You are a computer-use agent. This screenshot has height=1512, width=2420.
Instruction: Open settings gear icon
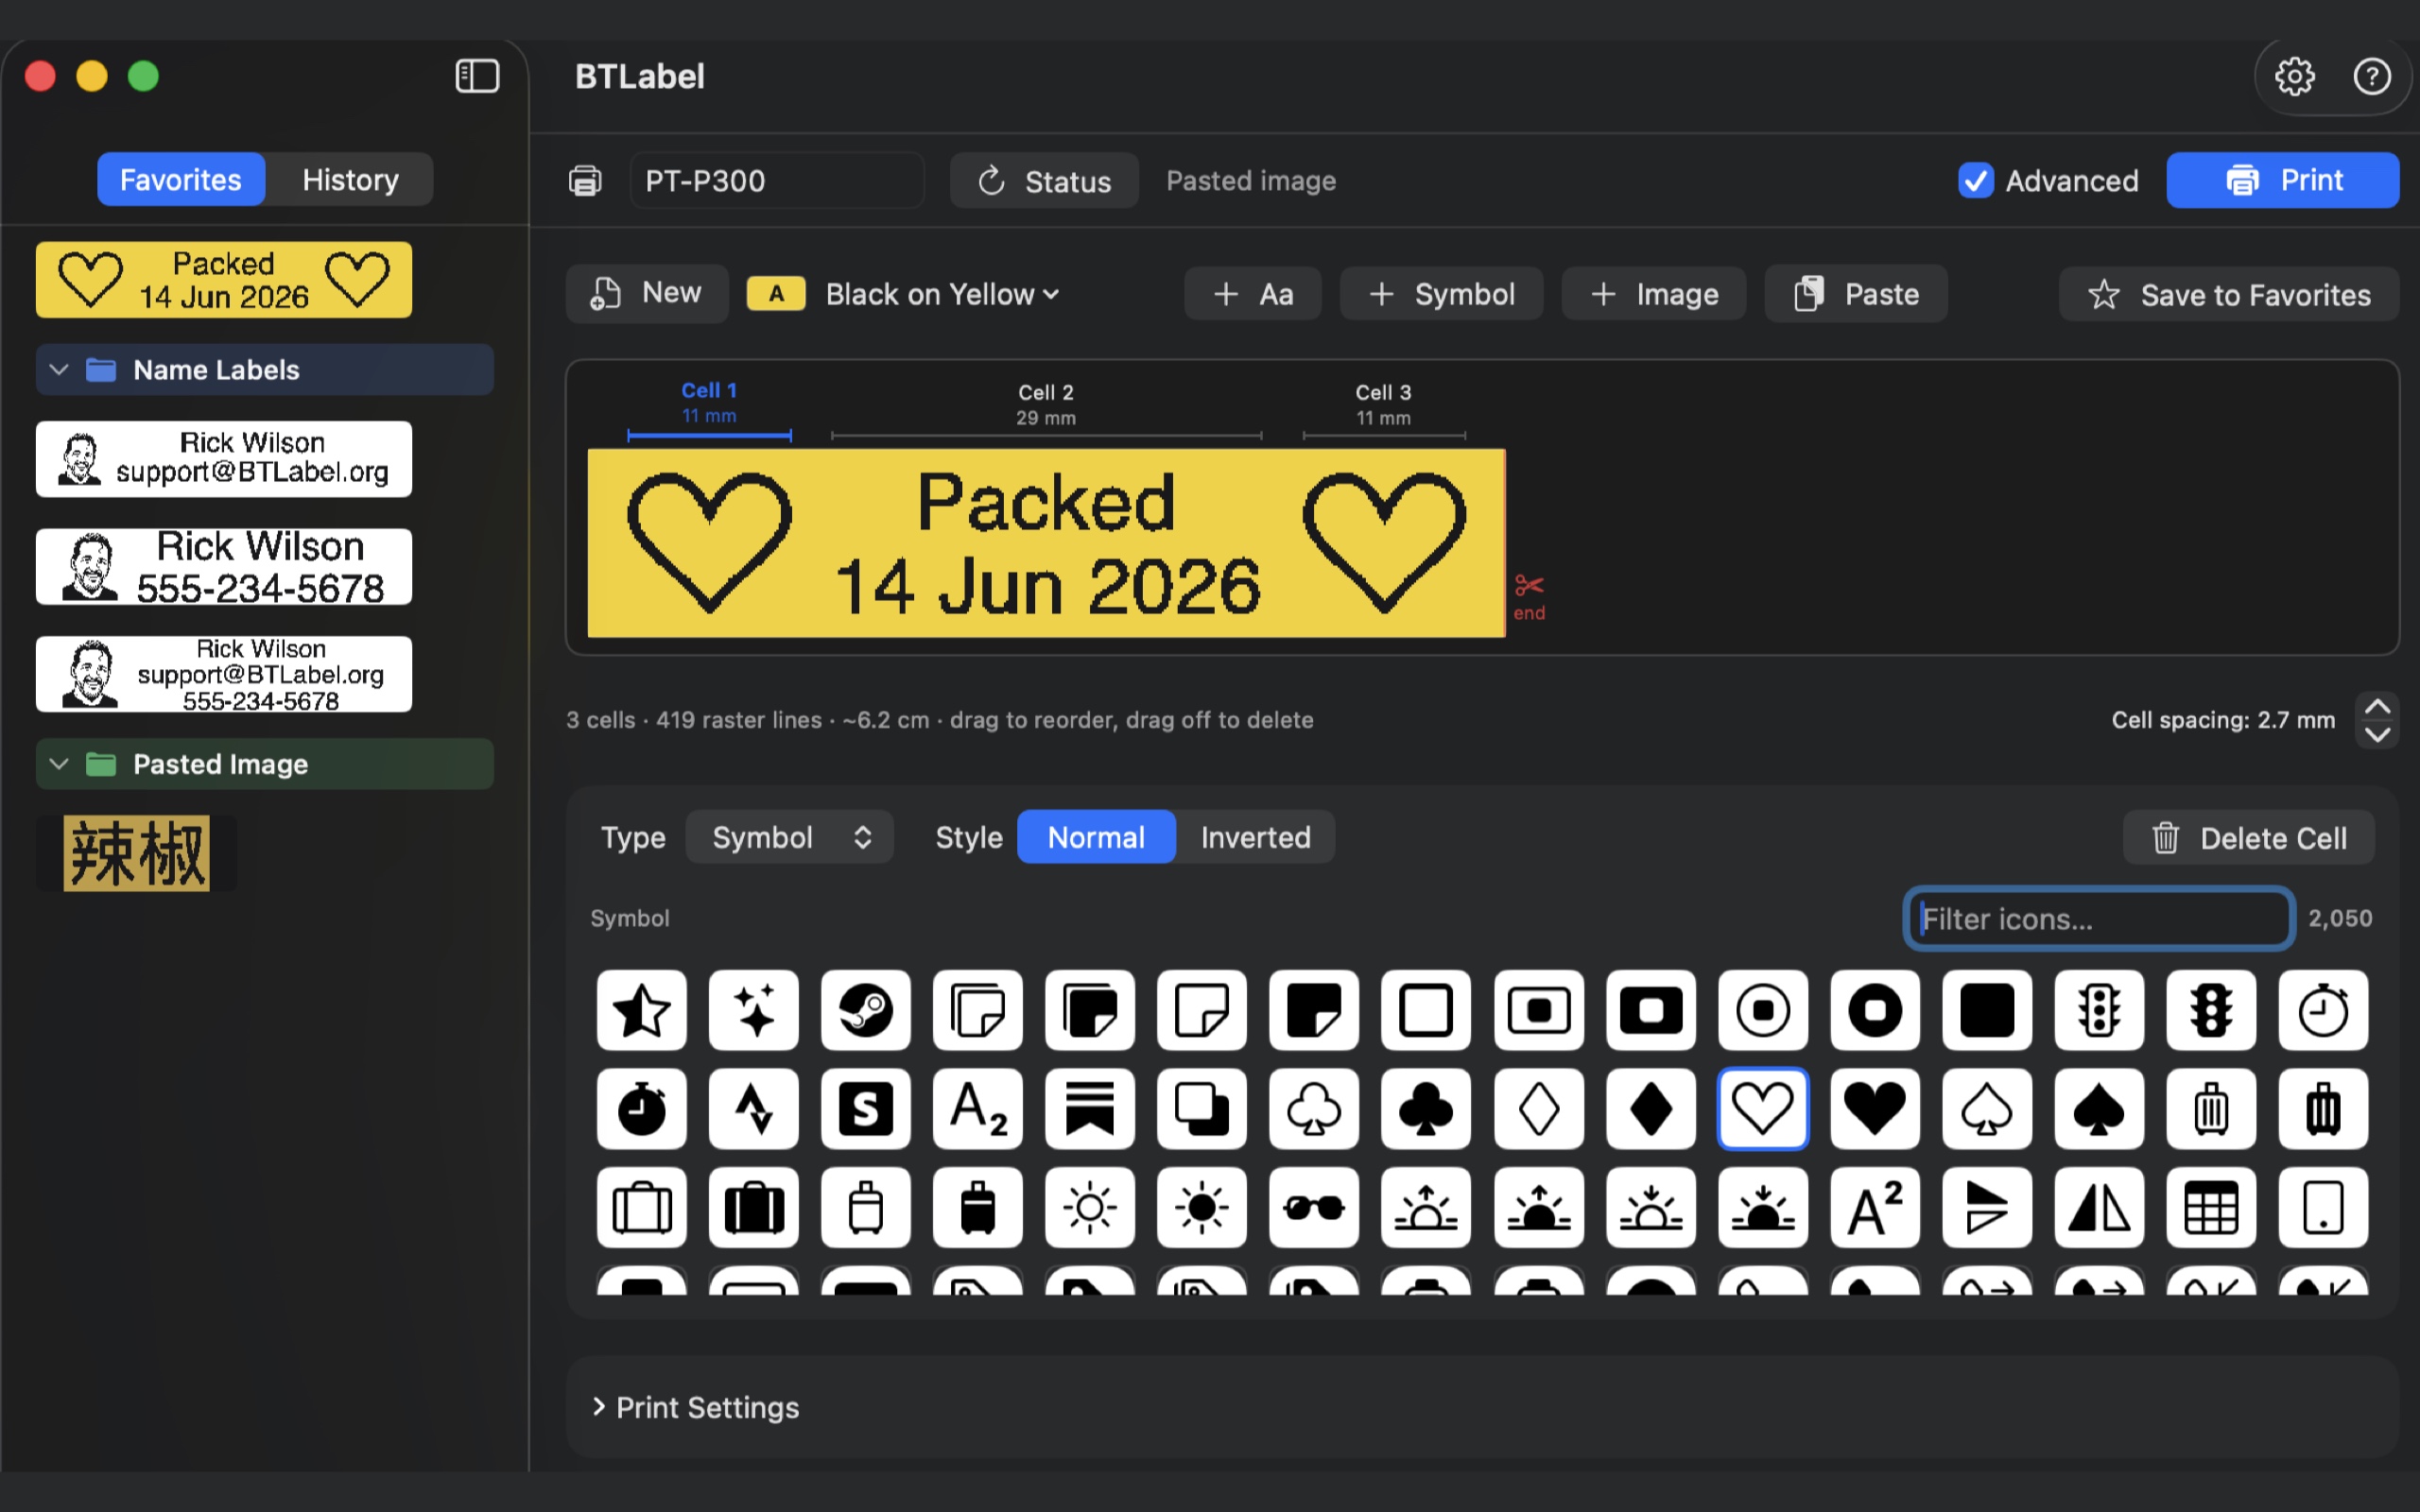point(2294,76)
